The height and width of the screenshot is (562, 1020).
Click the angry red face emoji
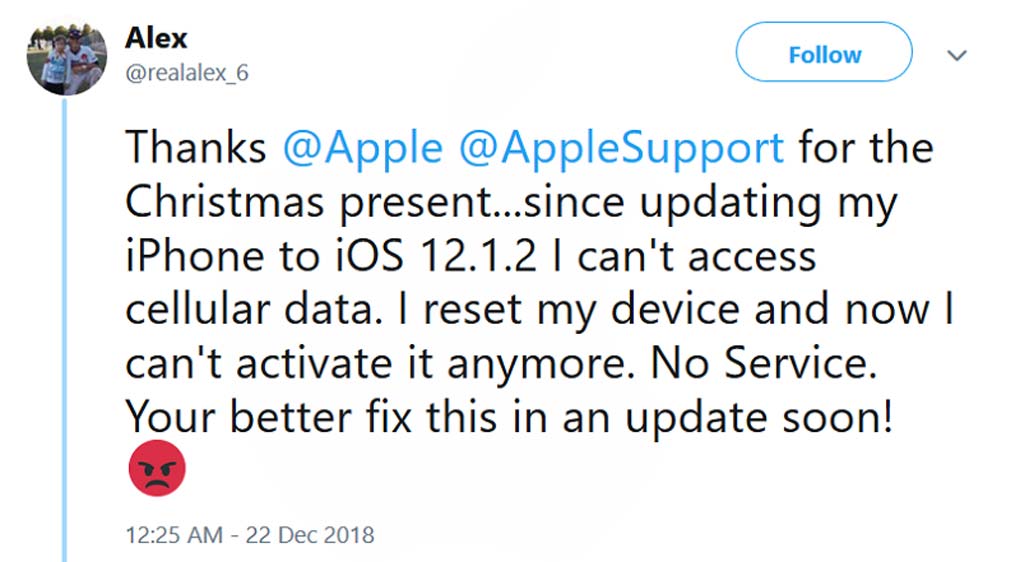[157, 466]
